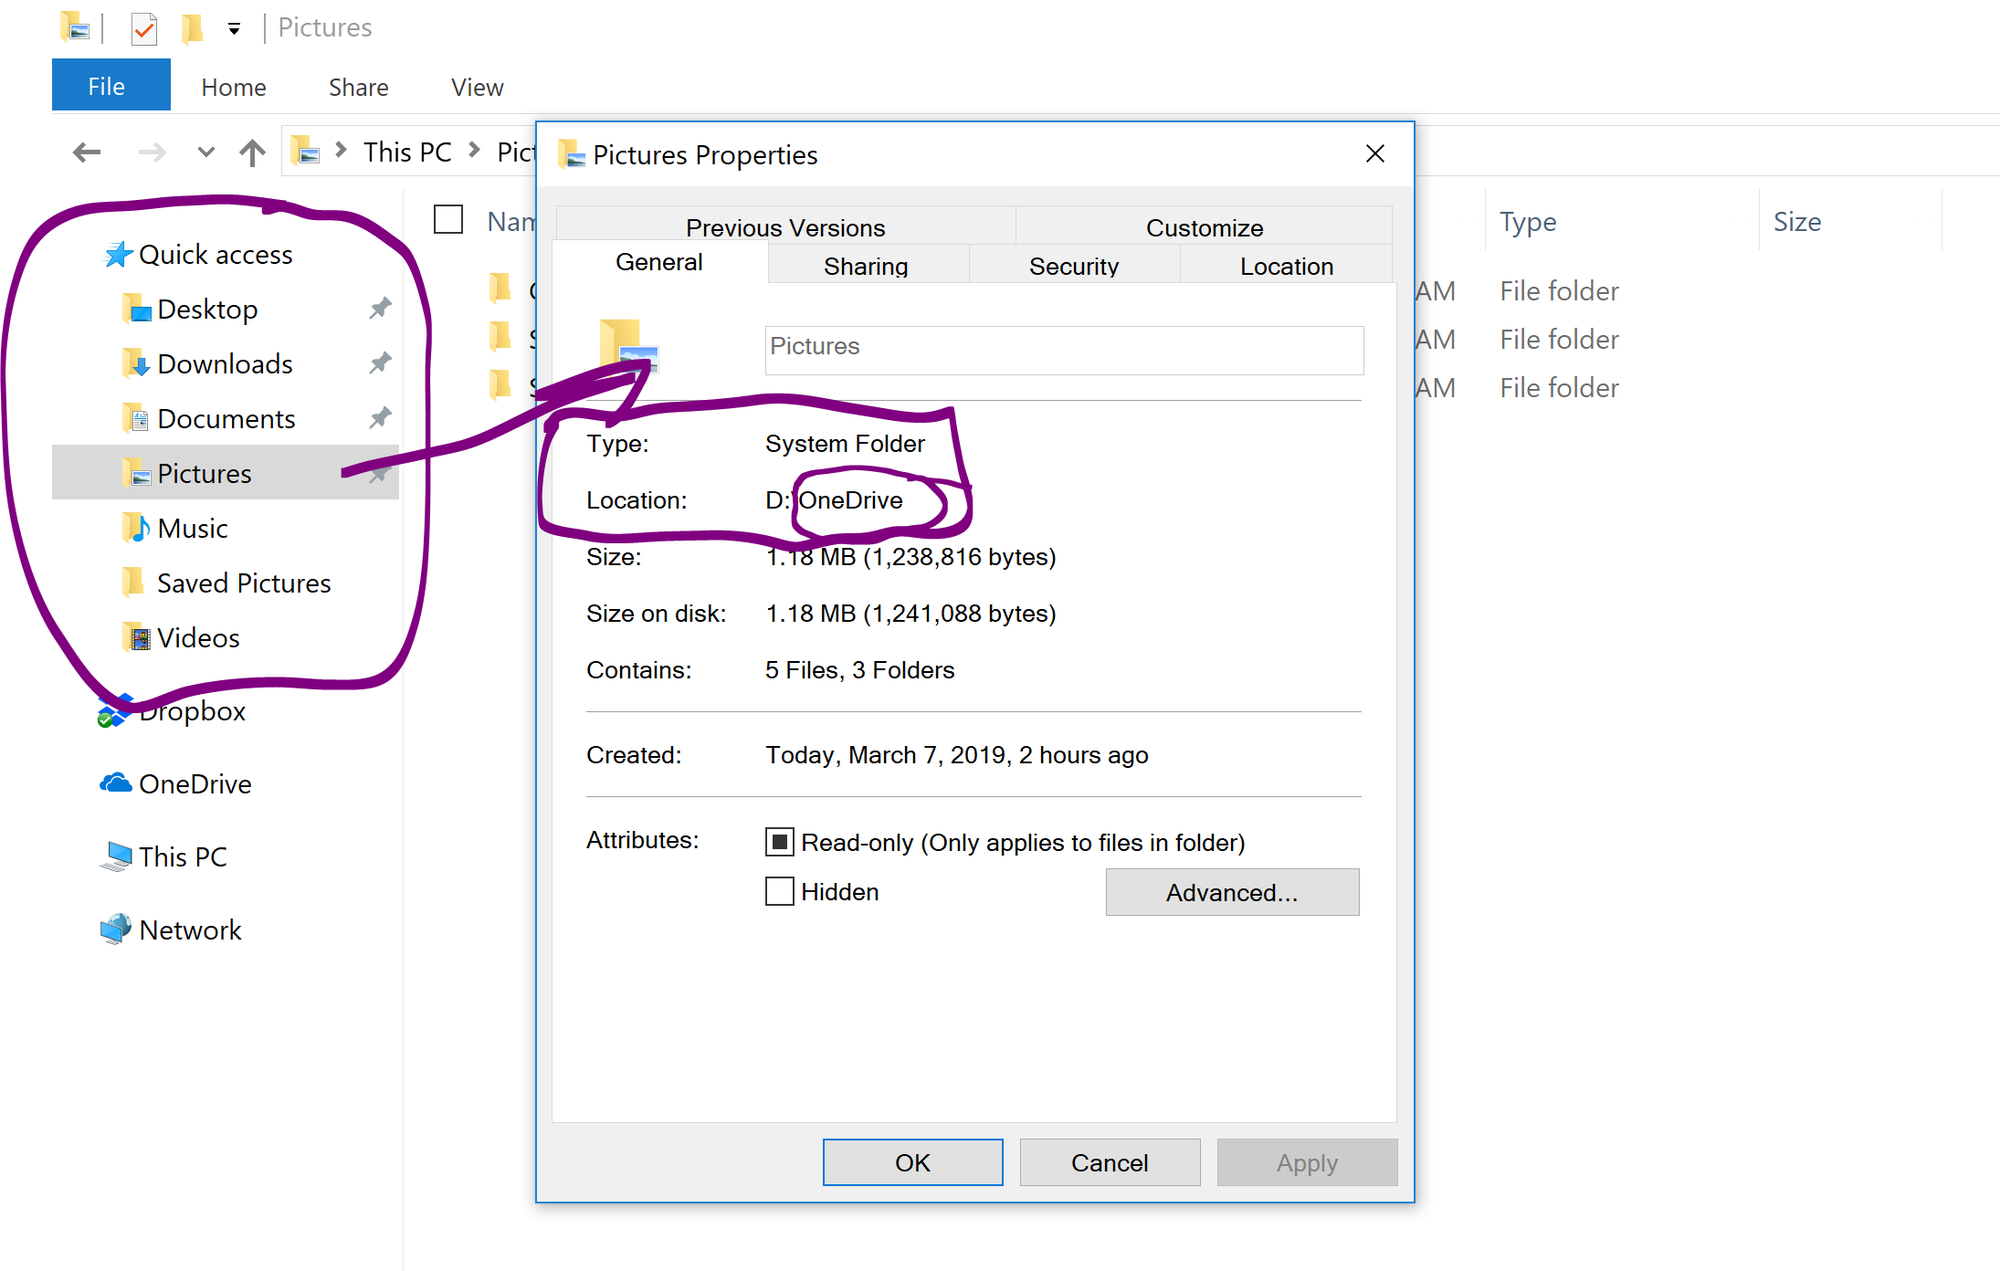The image size is (2000, 1271).
Task: Go forward with the forward arrow
Action: point(152,152)
